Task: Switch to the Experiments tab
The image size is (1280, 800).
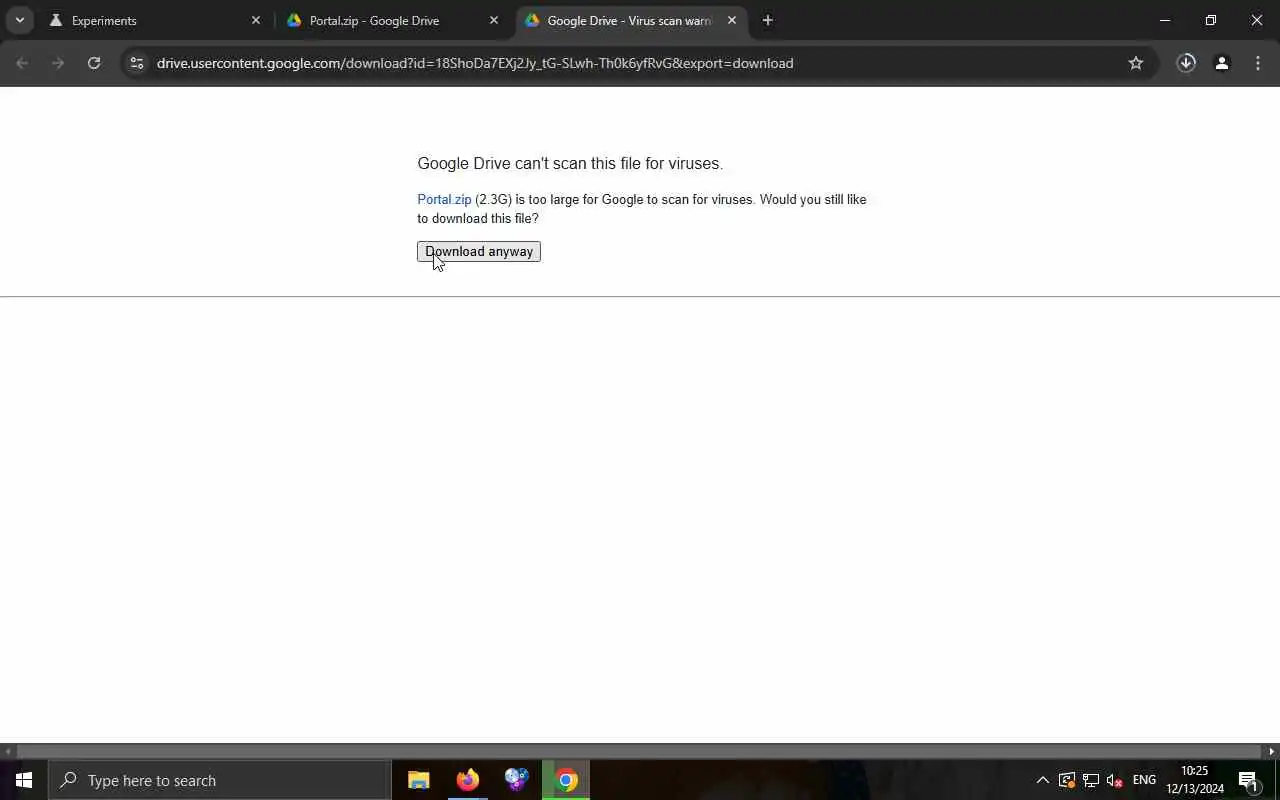Action: (155, 20)
